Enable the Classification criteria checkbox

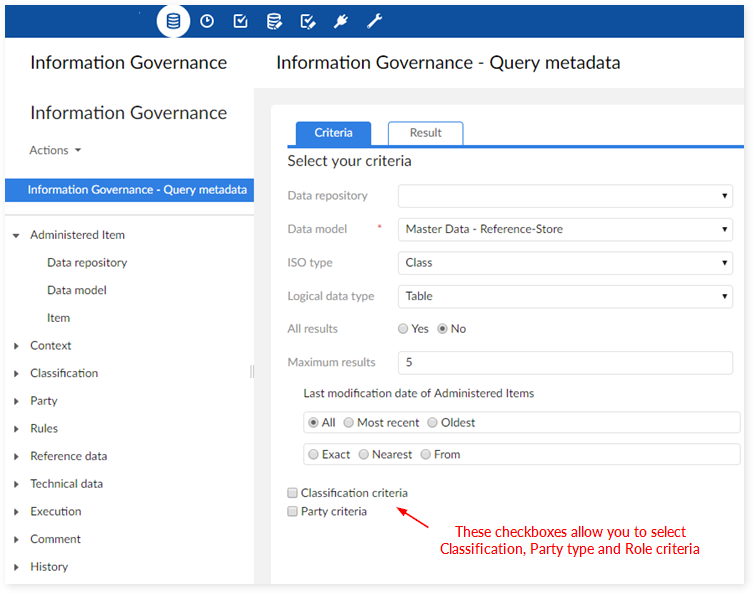tap(293, 493)
